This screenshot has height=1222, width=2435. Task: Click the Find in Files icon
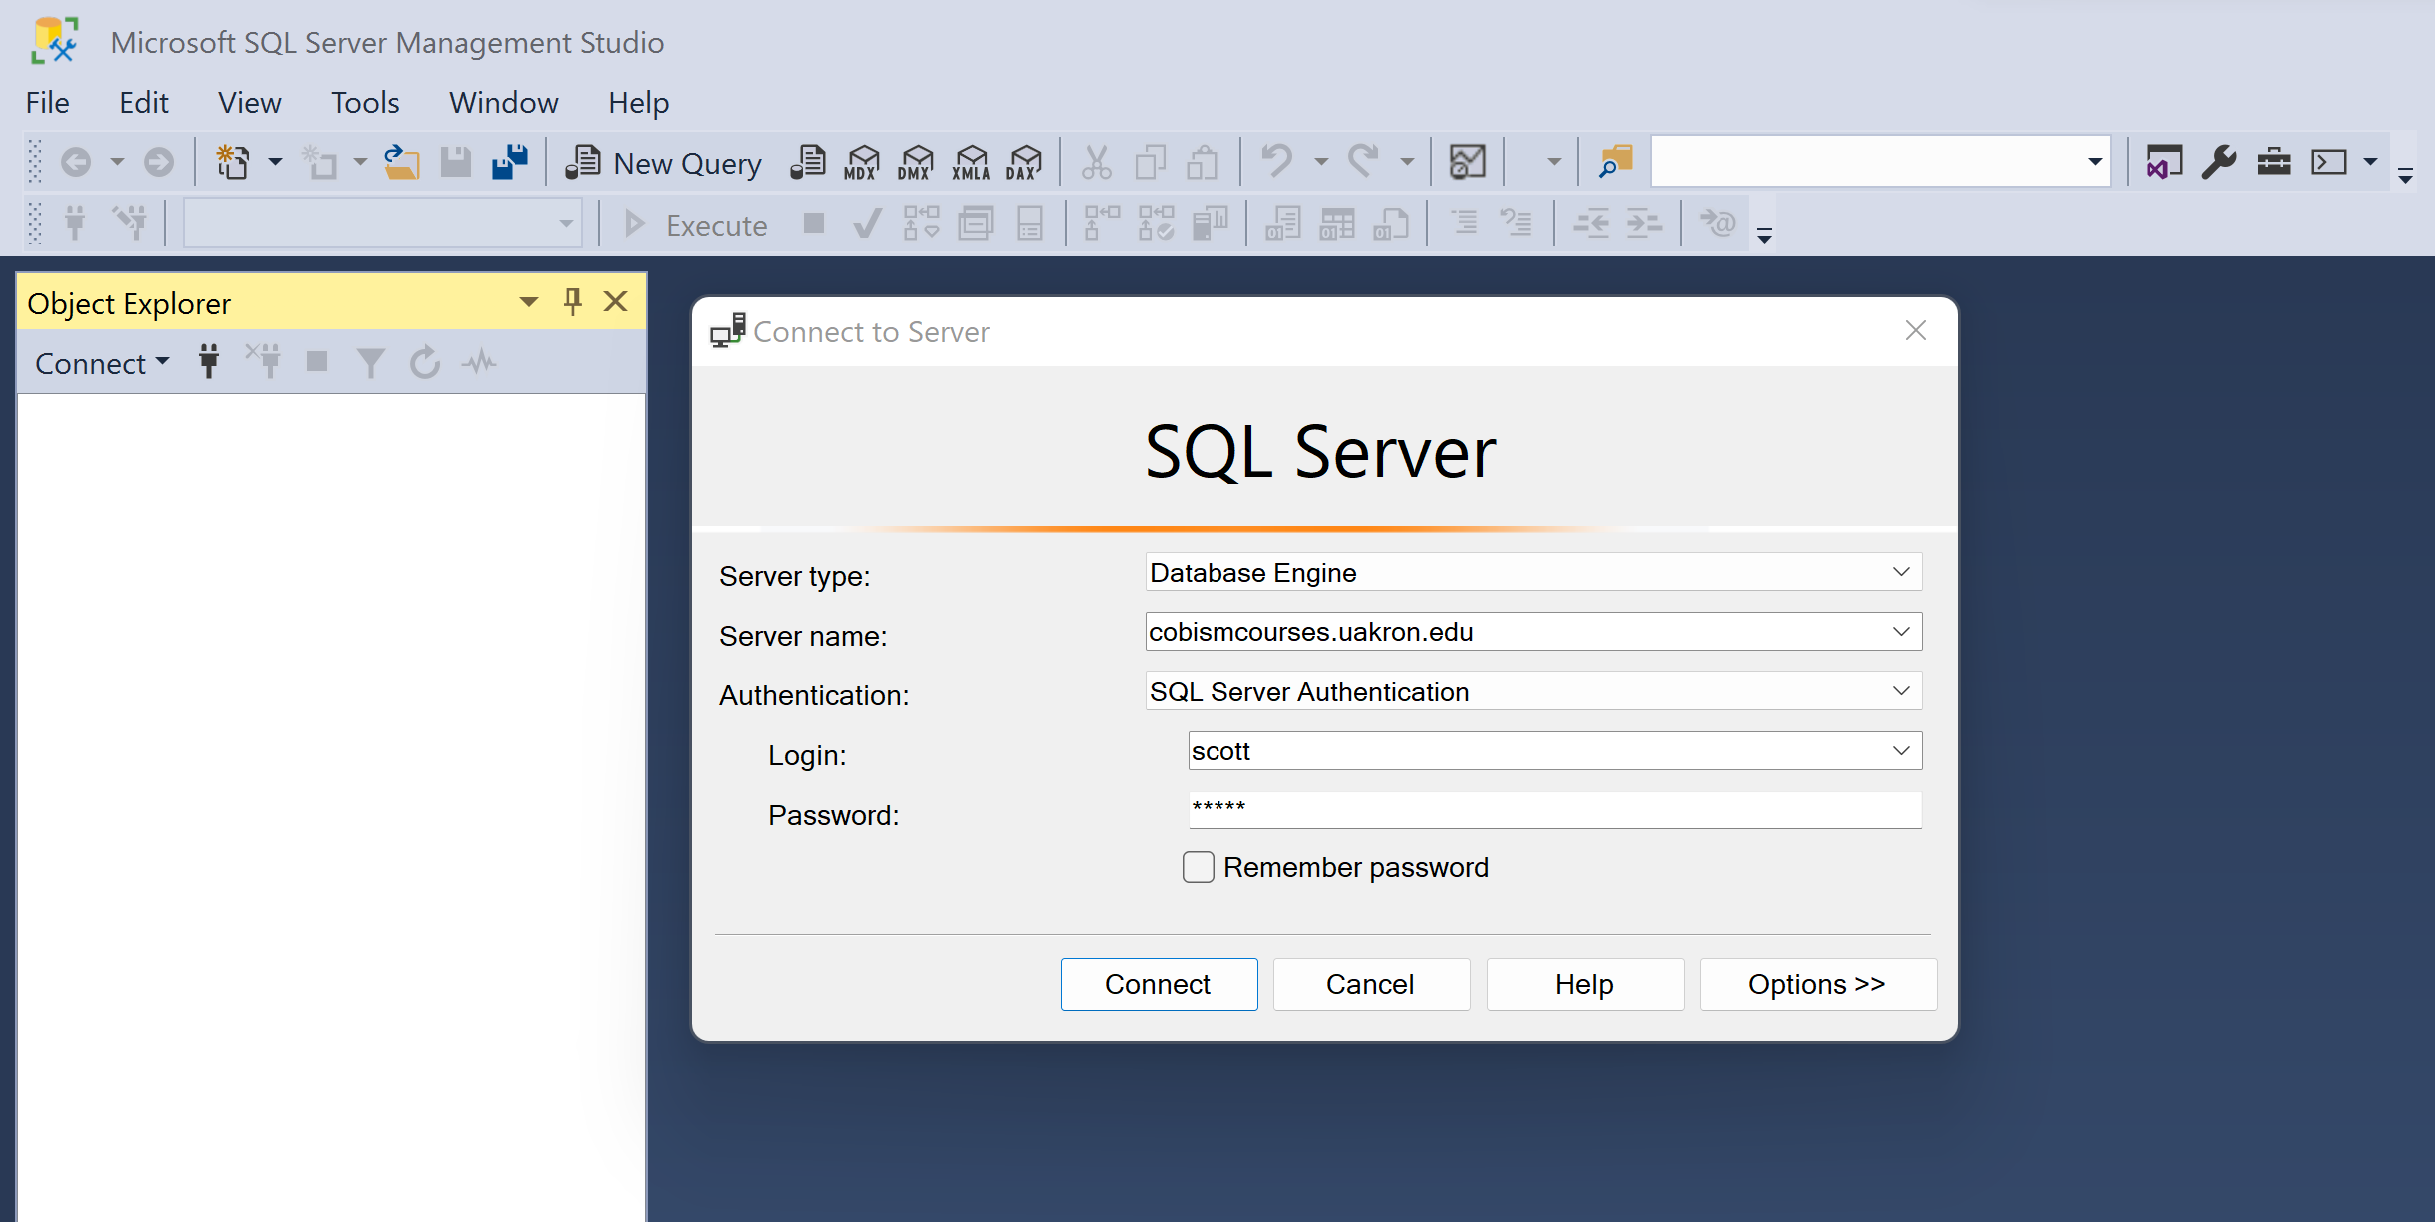(1614, 162)
